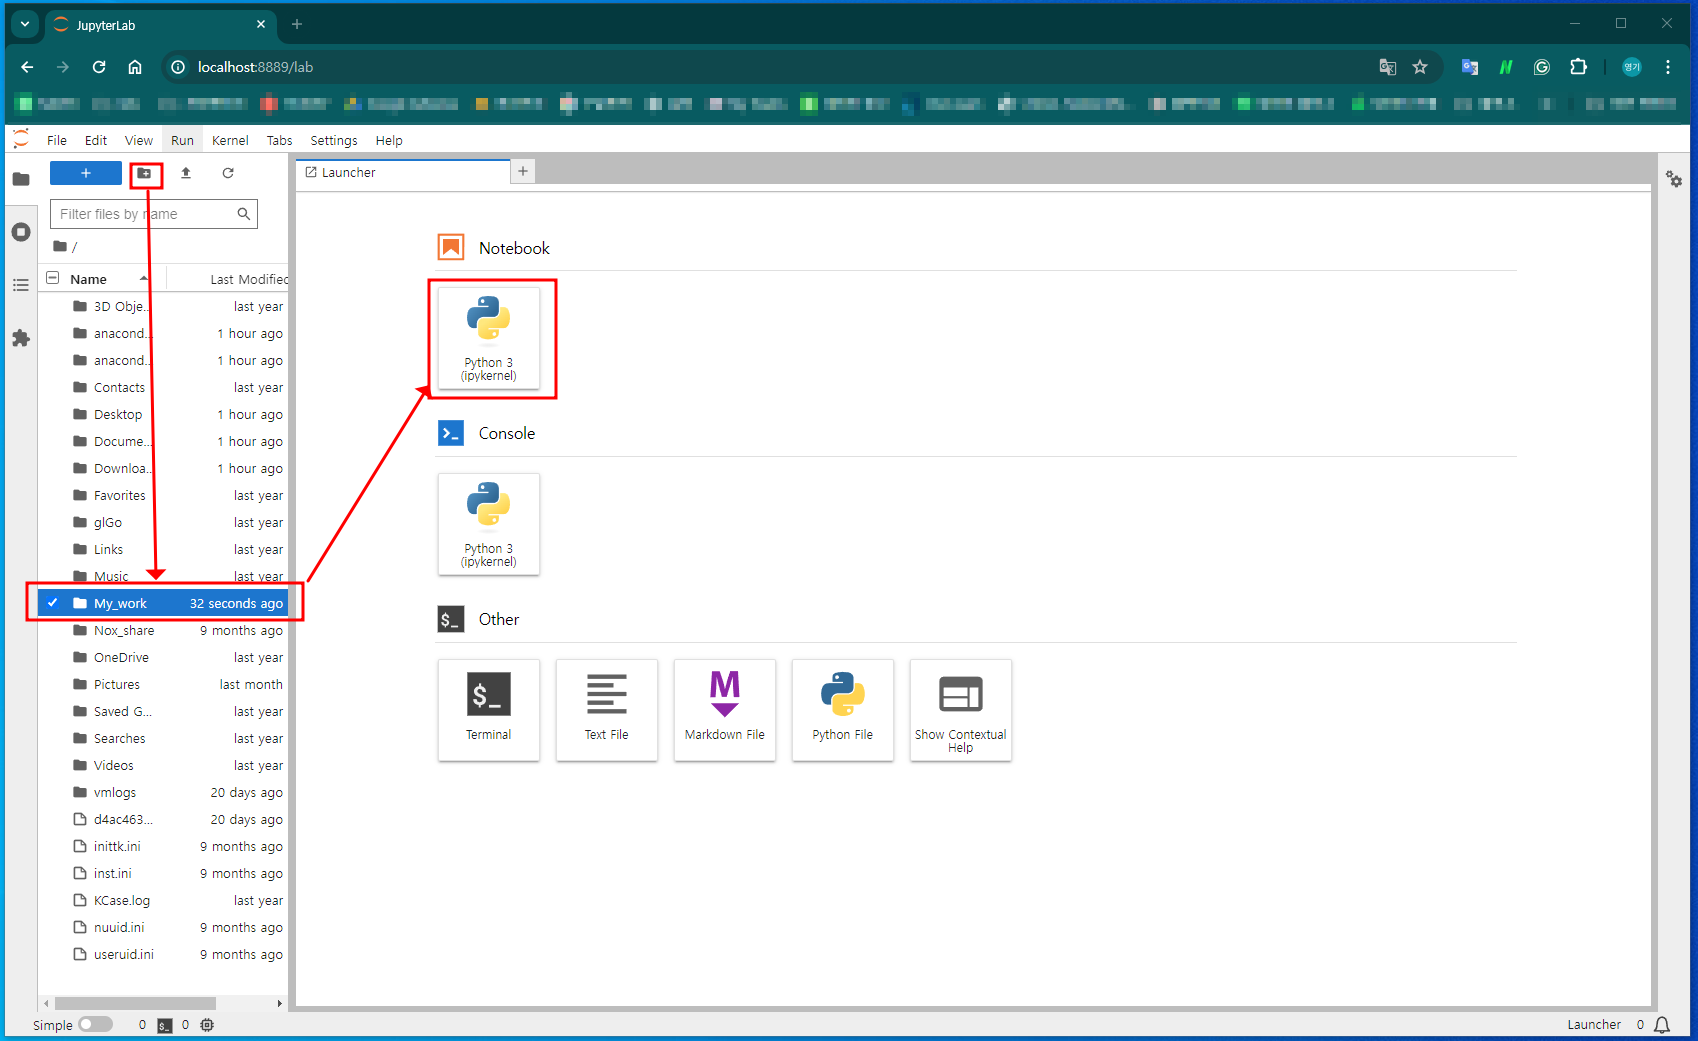Open the Kernel menu

230,140
